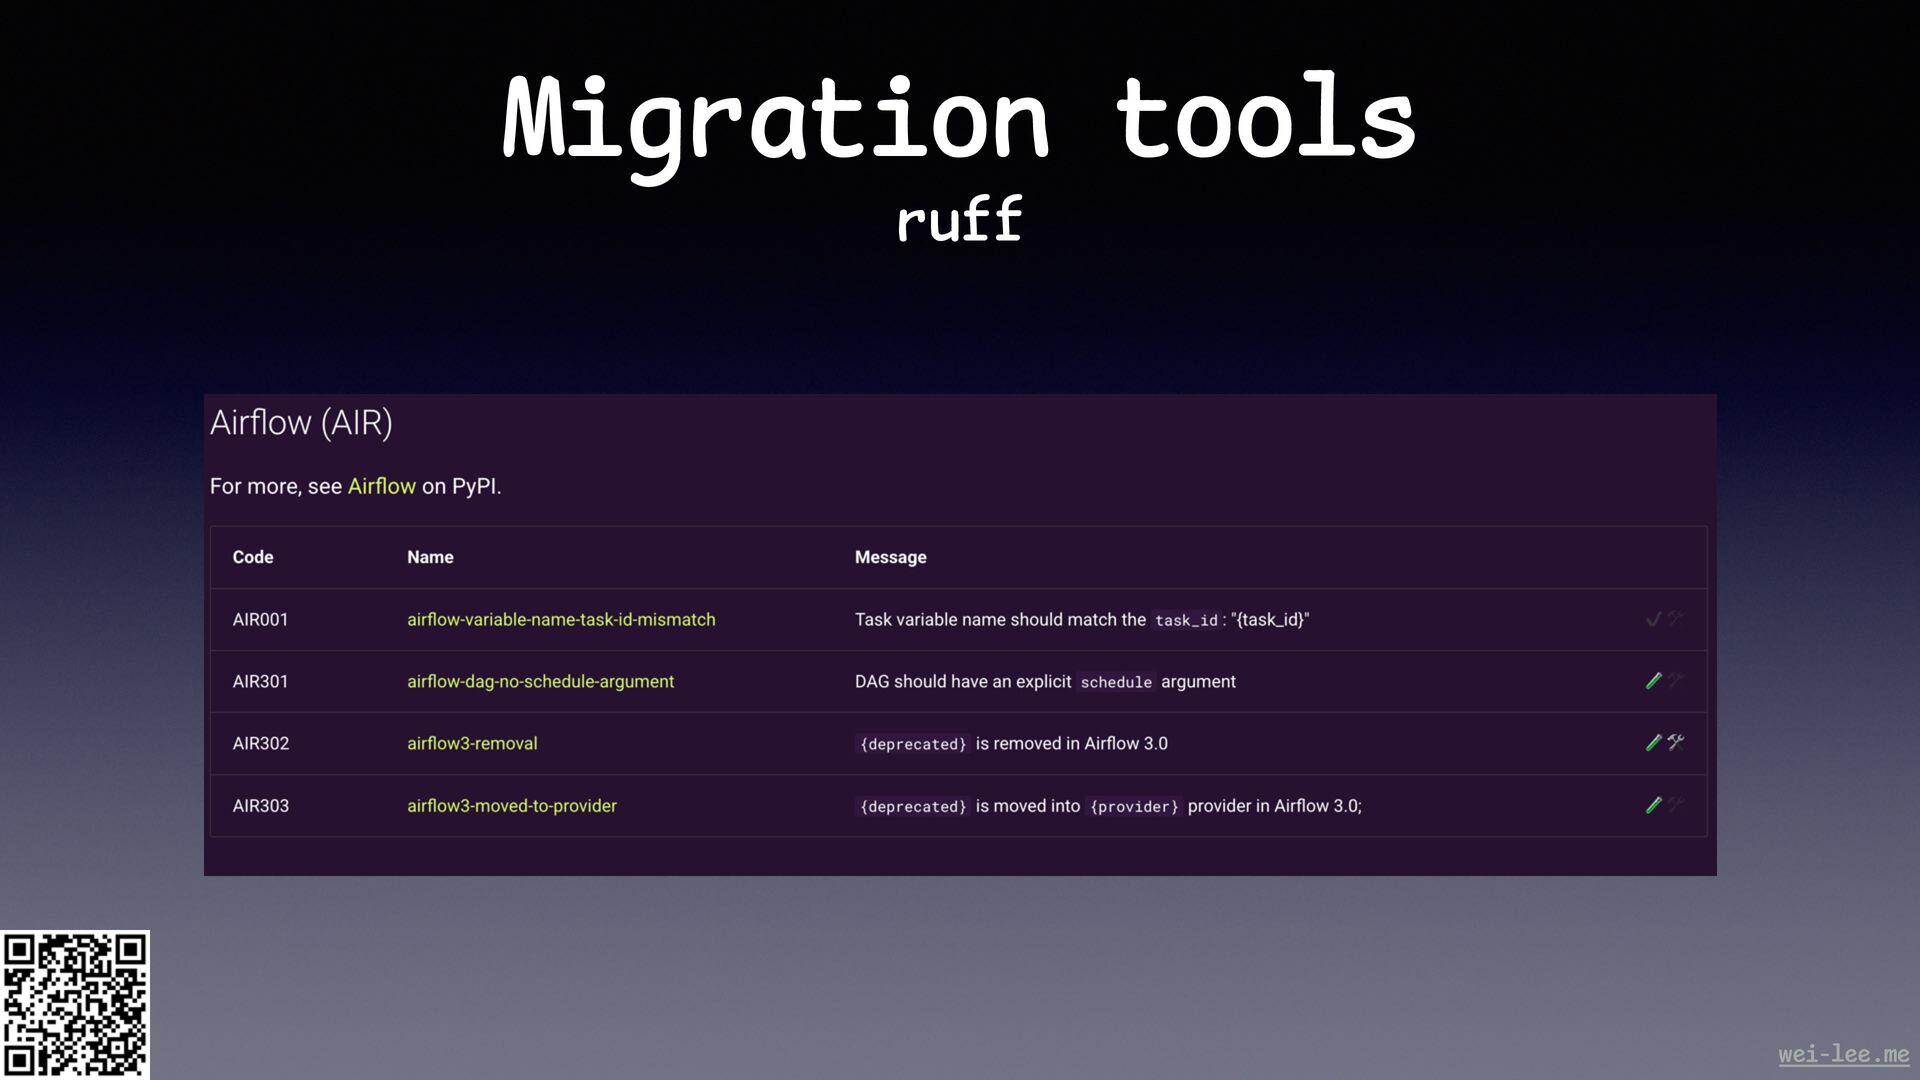Click the AIR302 code cell
Screen dimensions: 1920x1080
click(261, 744)
